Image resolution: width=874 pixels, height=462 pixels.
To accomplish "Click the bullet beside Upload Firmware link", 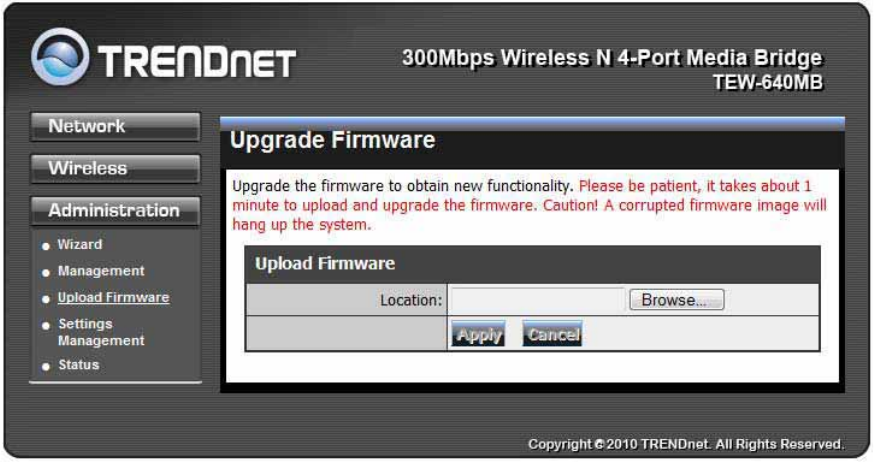I will tap(46, 299).
